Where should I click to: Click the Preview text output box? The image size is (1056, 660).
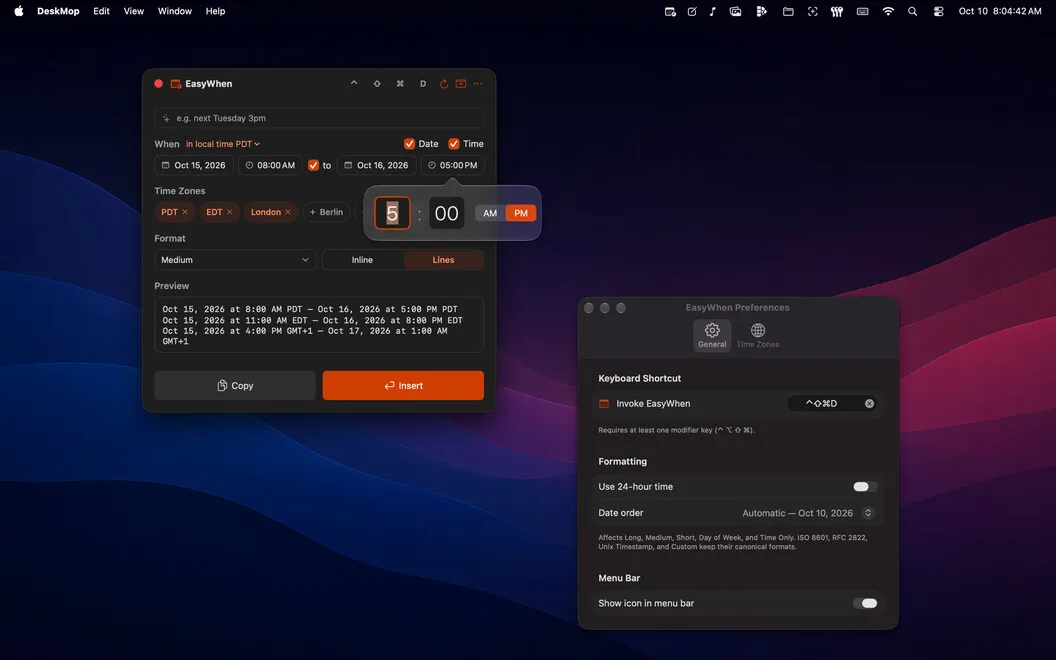pyautogui.click(x=319, y=325)
